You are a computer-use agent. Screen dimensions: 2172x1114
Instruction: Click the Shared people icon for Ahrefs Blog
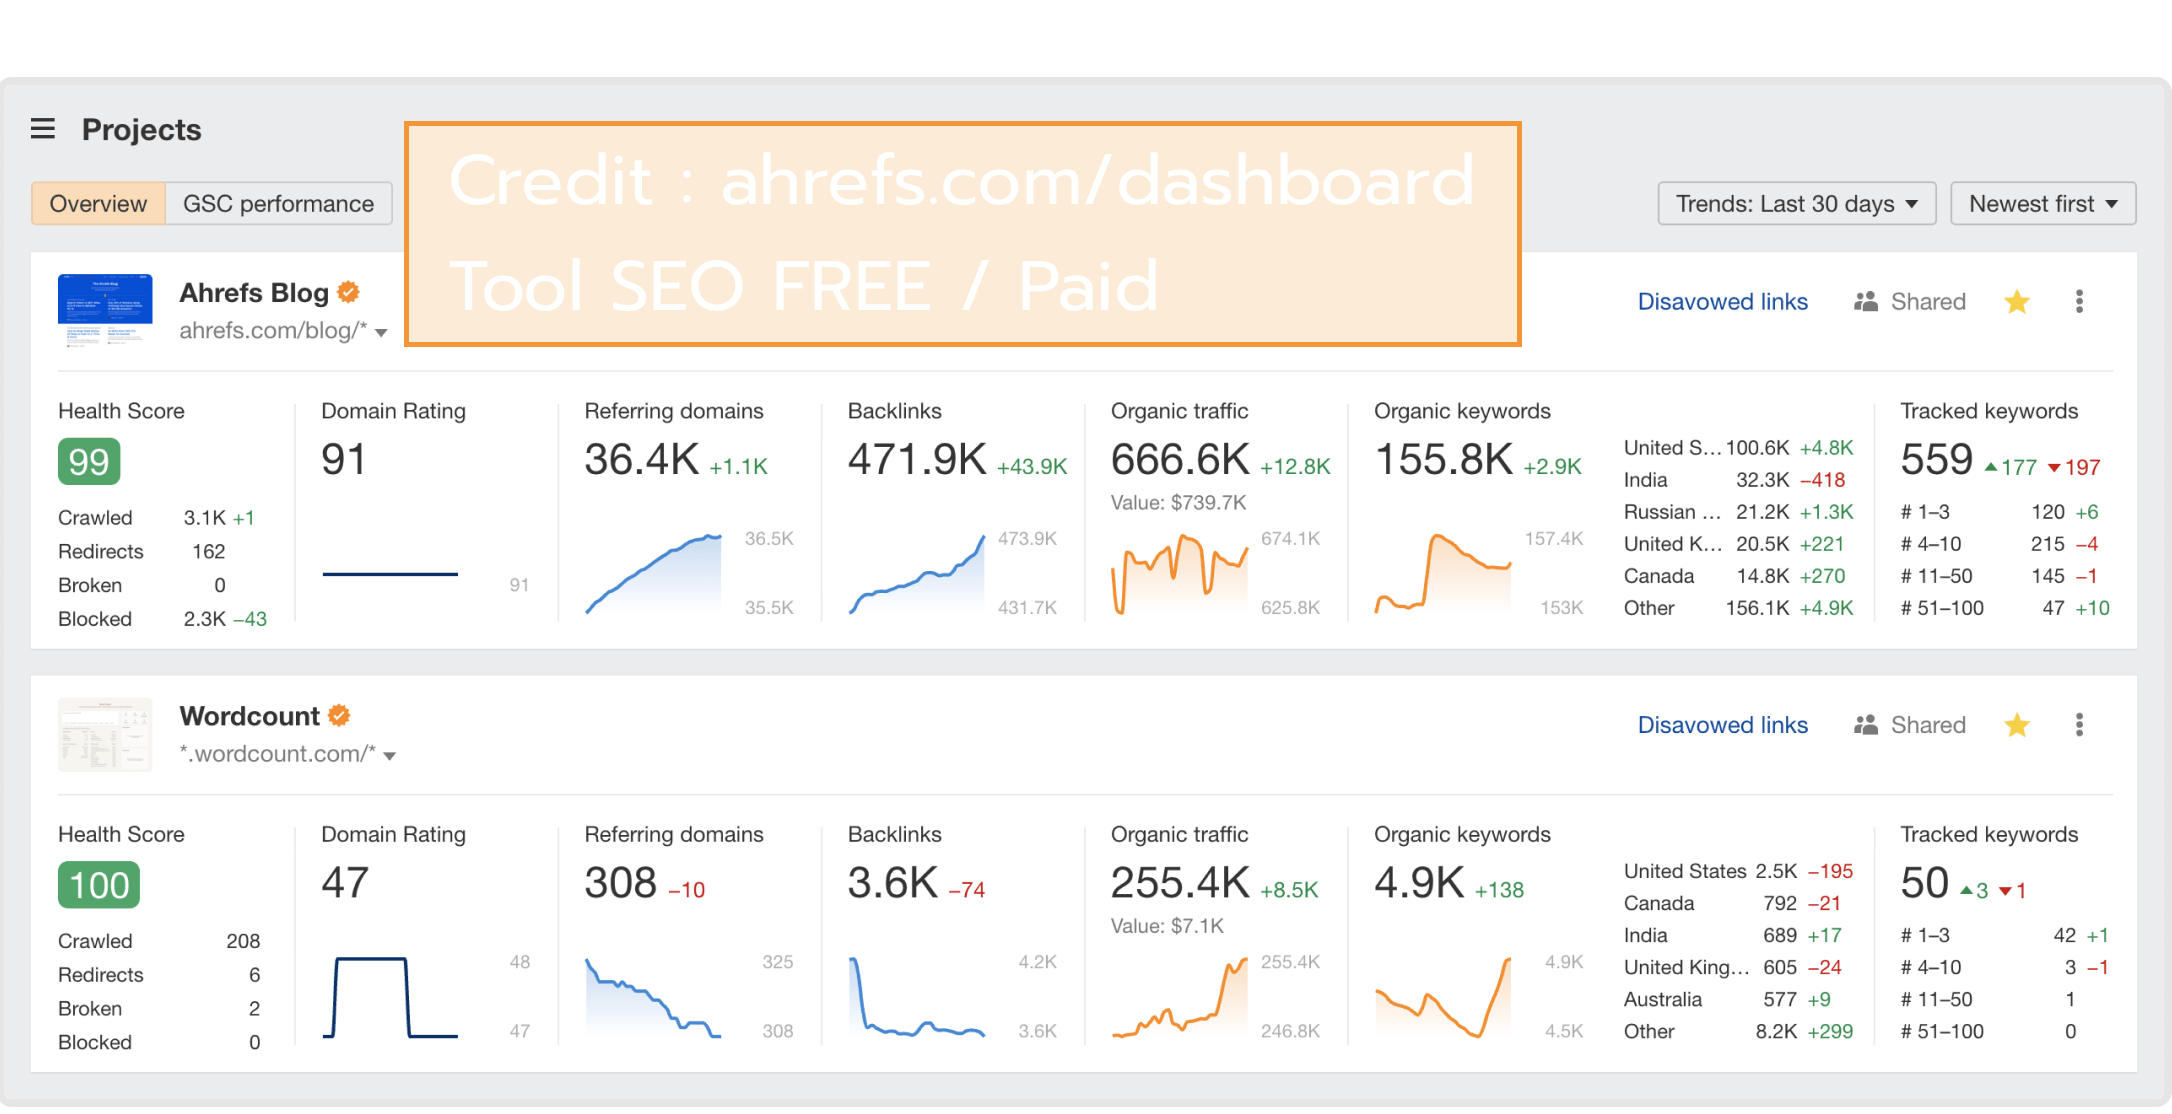coord(1866,302)
